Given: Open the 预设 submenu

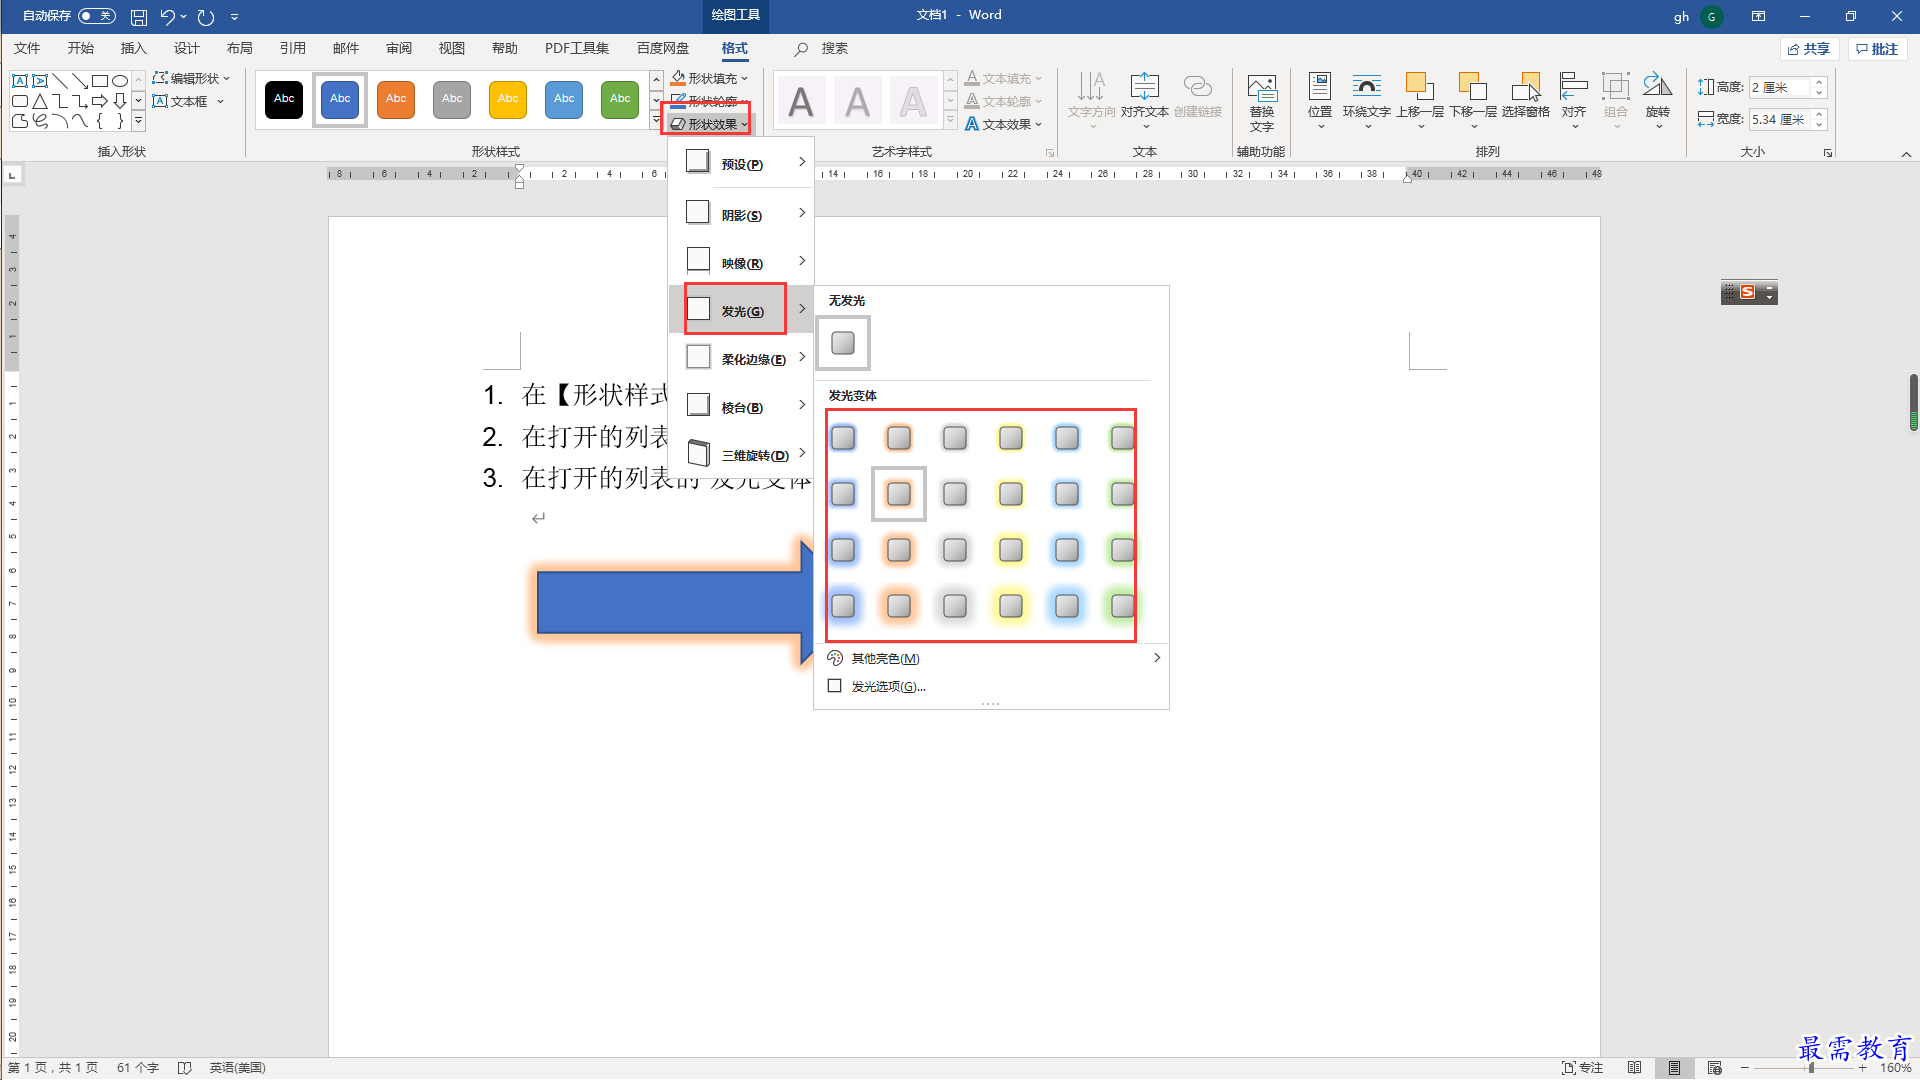Looking at the screenshot, I should pos(741,163).
